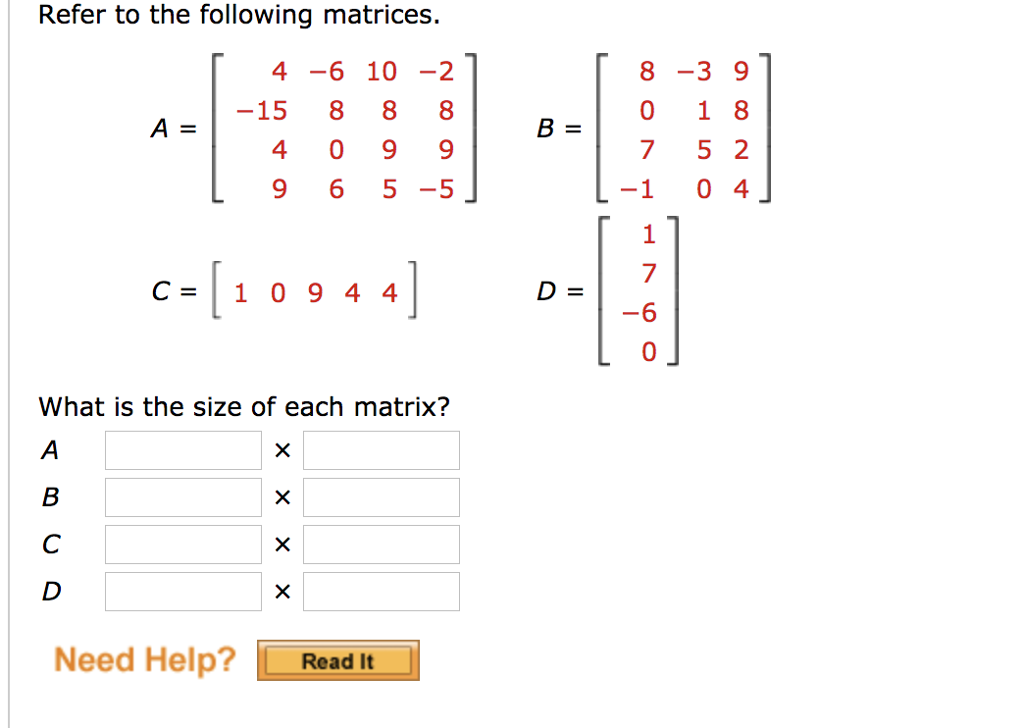Click the multiplication sign in row A
This screenshot has height=728, width=1024.
tap(282, 450)
